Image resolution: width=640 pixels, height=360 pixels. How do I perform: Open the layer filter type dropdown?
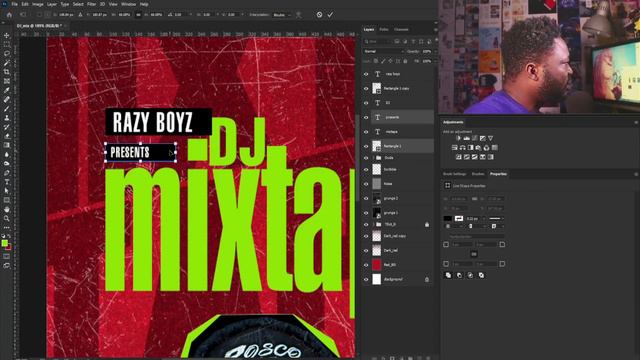click(x=378, y=42)
